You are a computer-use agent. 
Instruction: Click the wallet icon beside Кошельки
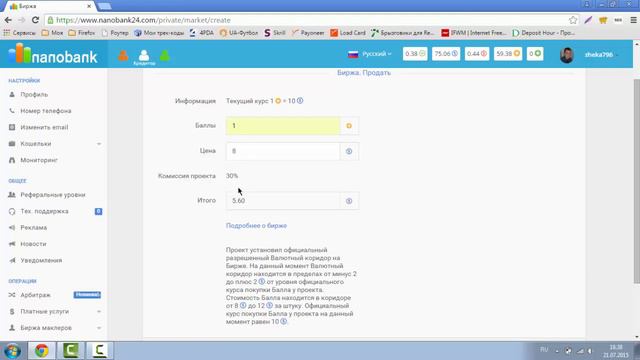(x=12, y=144)
